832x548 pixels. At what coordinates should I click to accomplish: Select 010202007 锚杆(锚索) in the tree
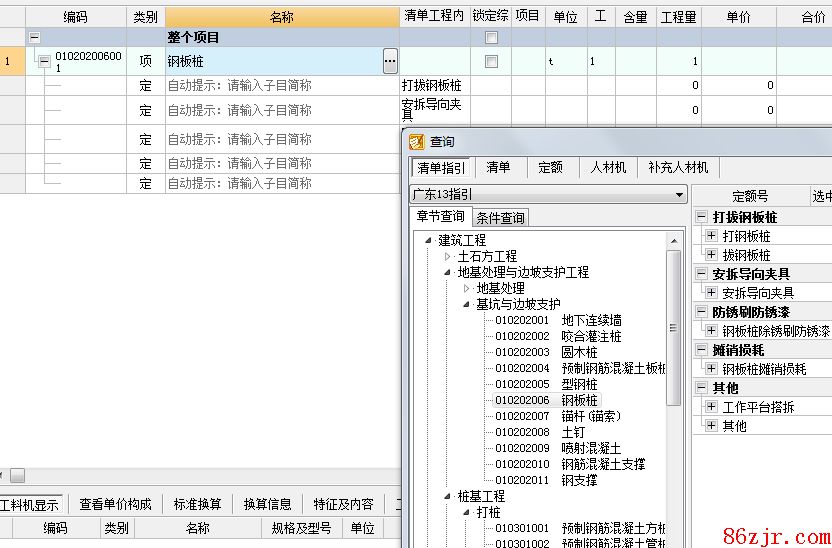(557, 416)
